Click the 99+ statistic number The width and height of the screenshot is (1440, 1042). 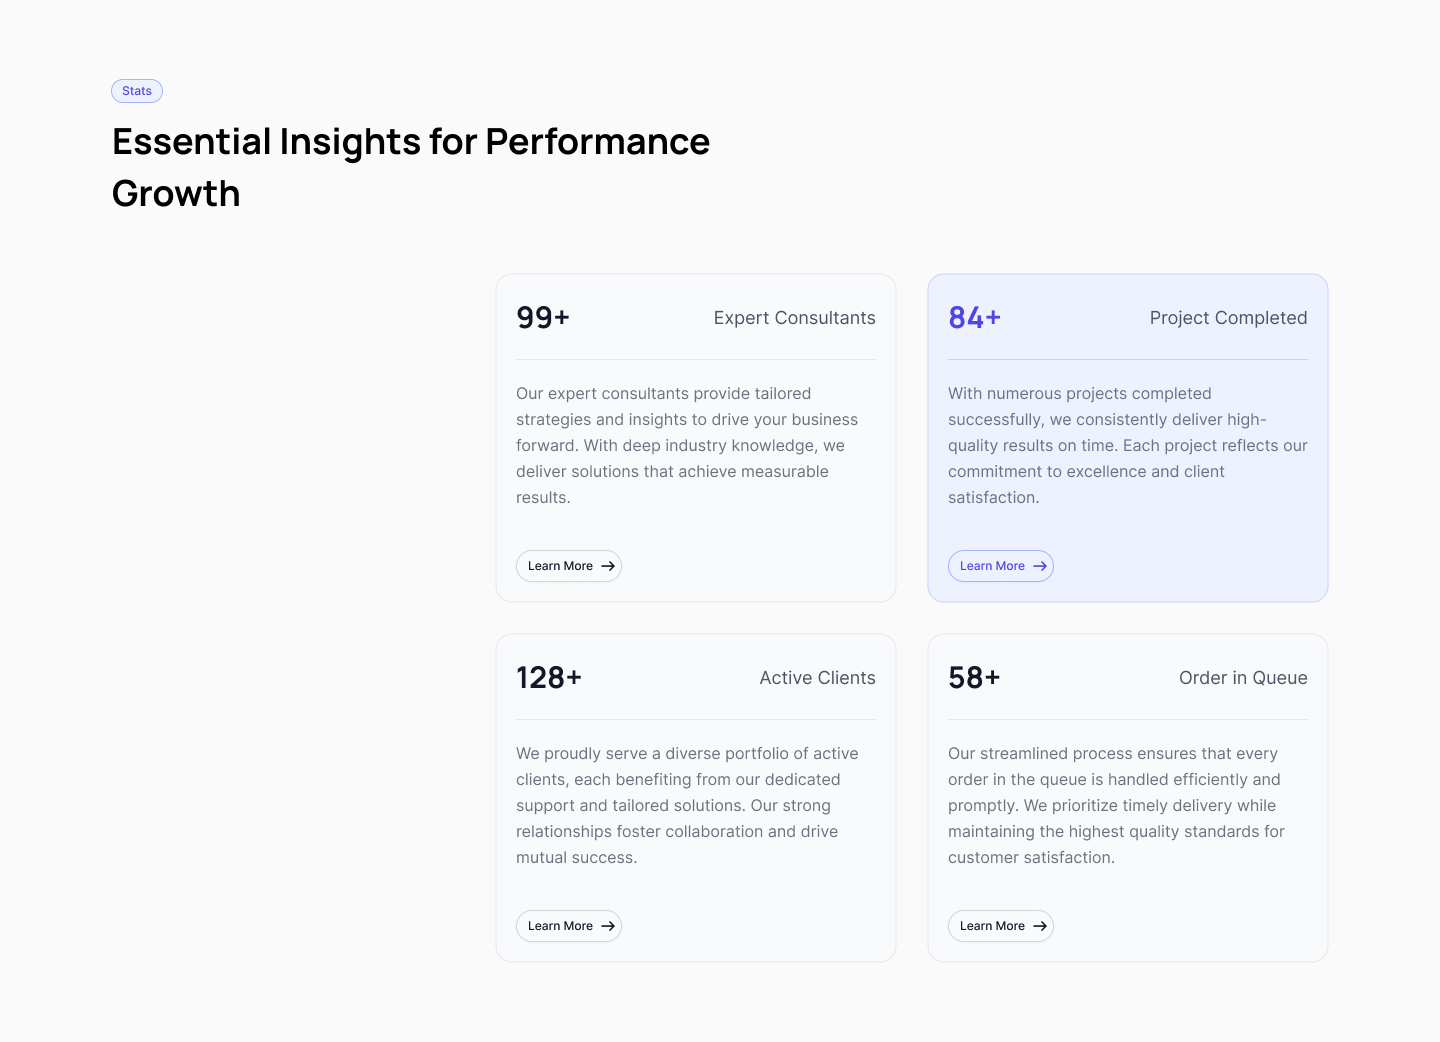coord(543,318)
